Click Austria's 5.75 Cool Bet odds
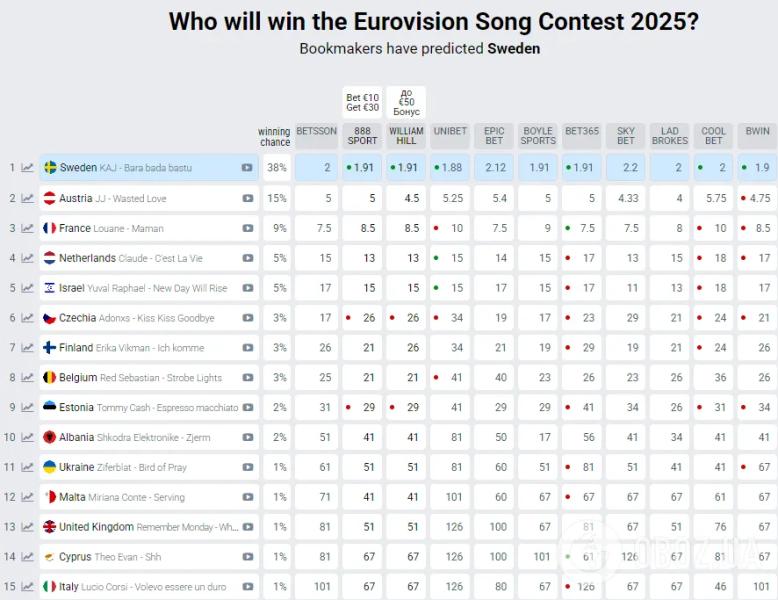778x600 pixels. (713, 199)
